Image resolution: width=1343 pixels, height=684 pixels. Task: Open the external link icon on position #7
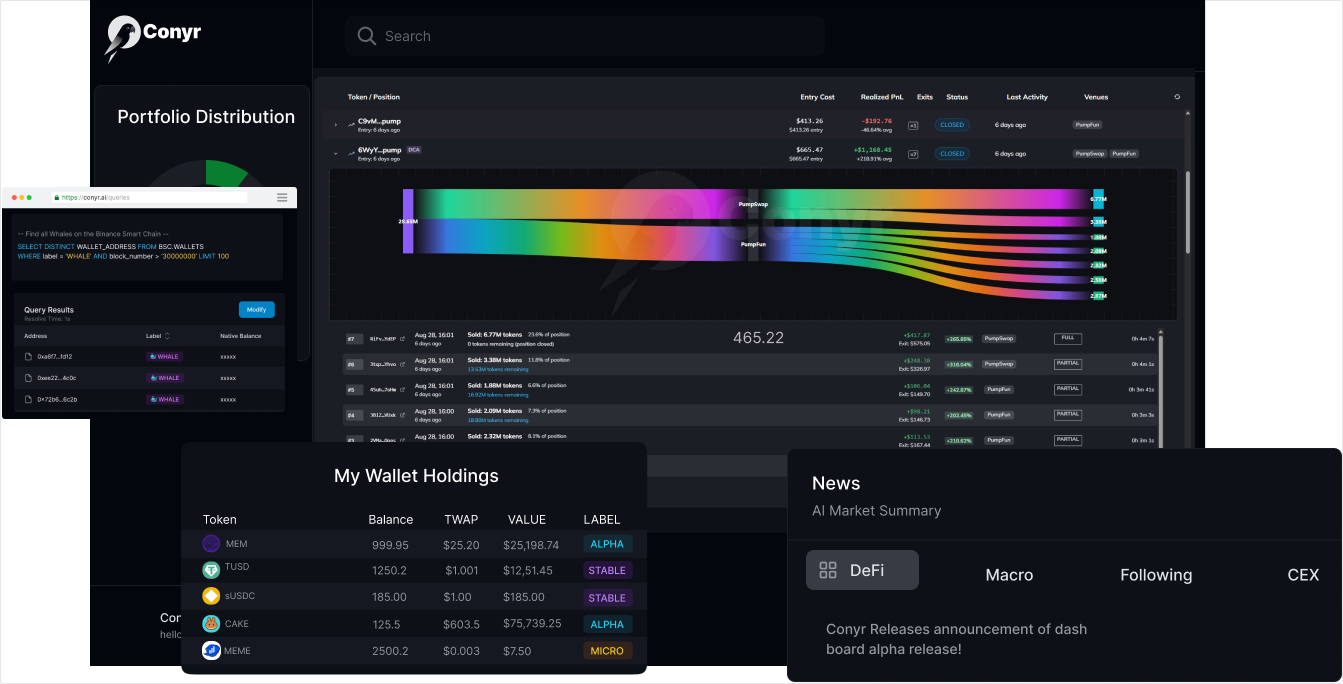(402, 338)
